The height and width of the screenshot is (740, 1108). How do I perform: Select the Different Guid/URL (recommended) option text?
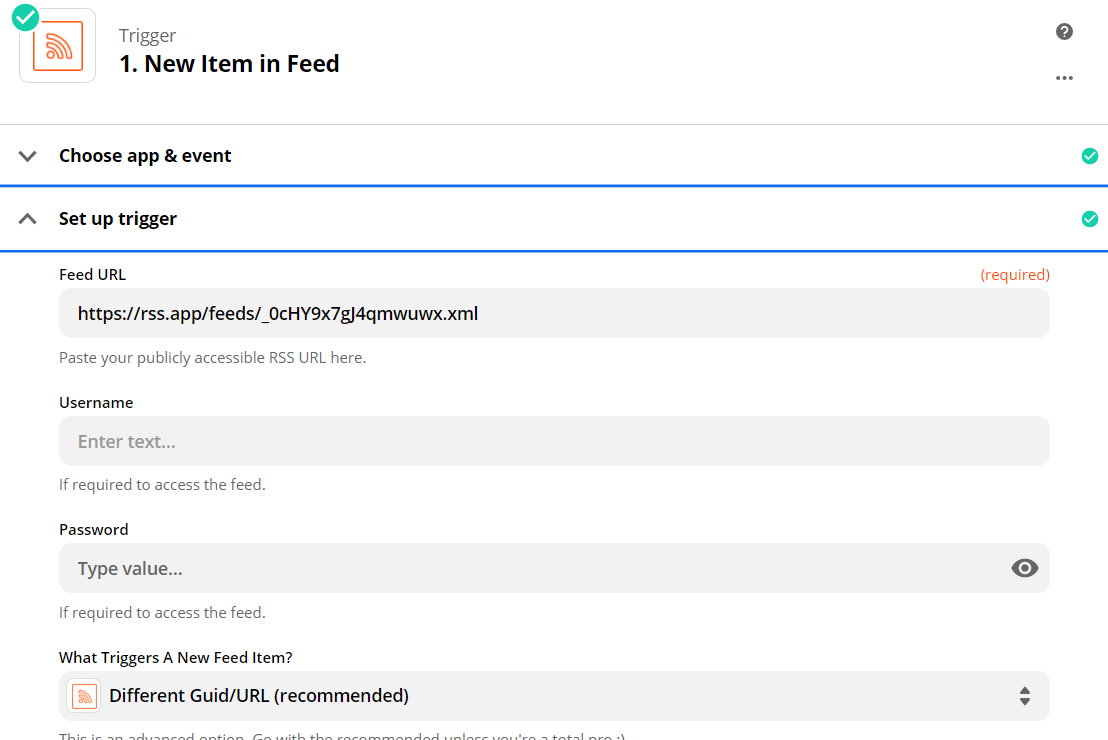point(259,696)
